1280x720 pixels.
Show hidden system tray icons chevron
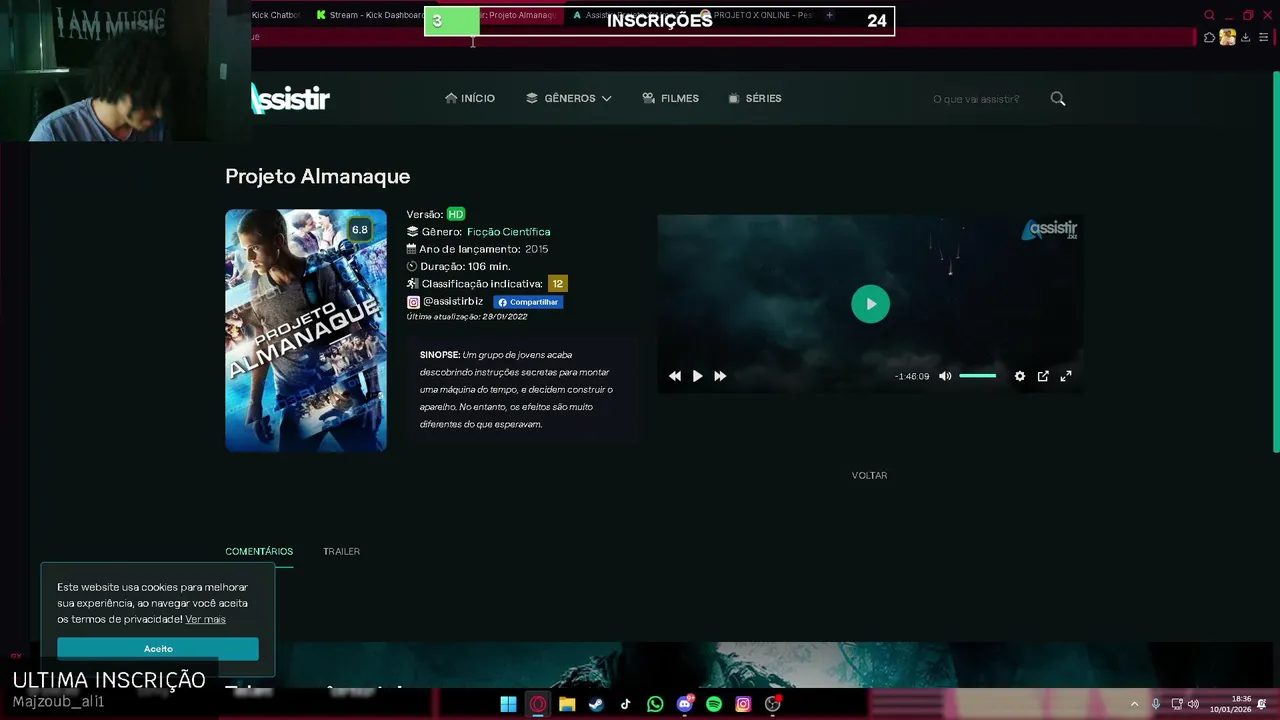click(1134, 704)
